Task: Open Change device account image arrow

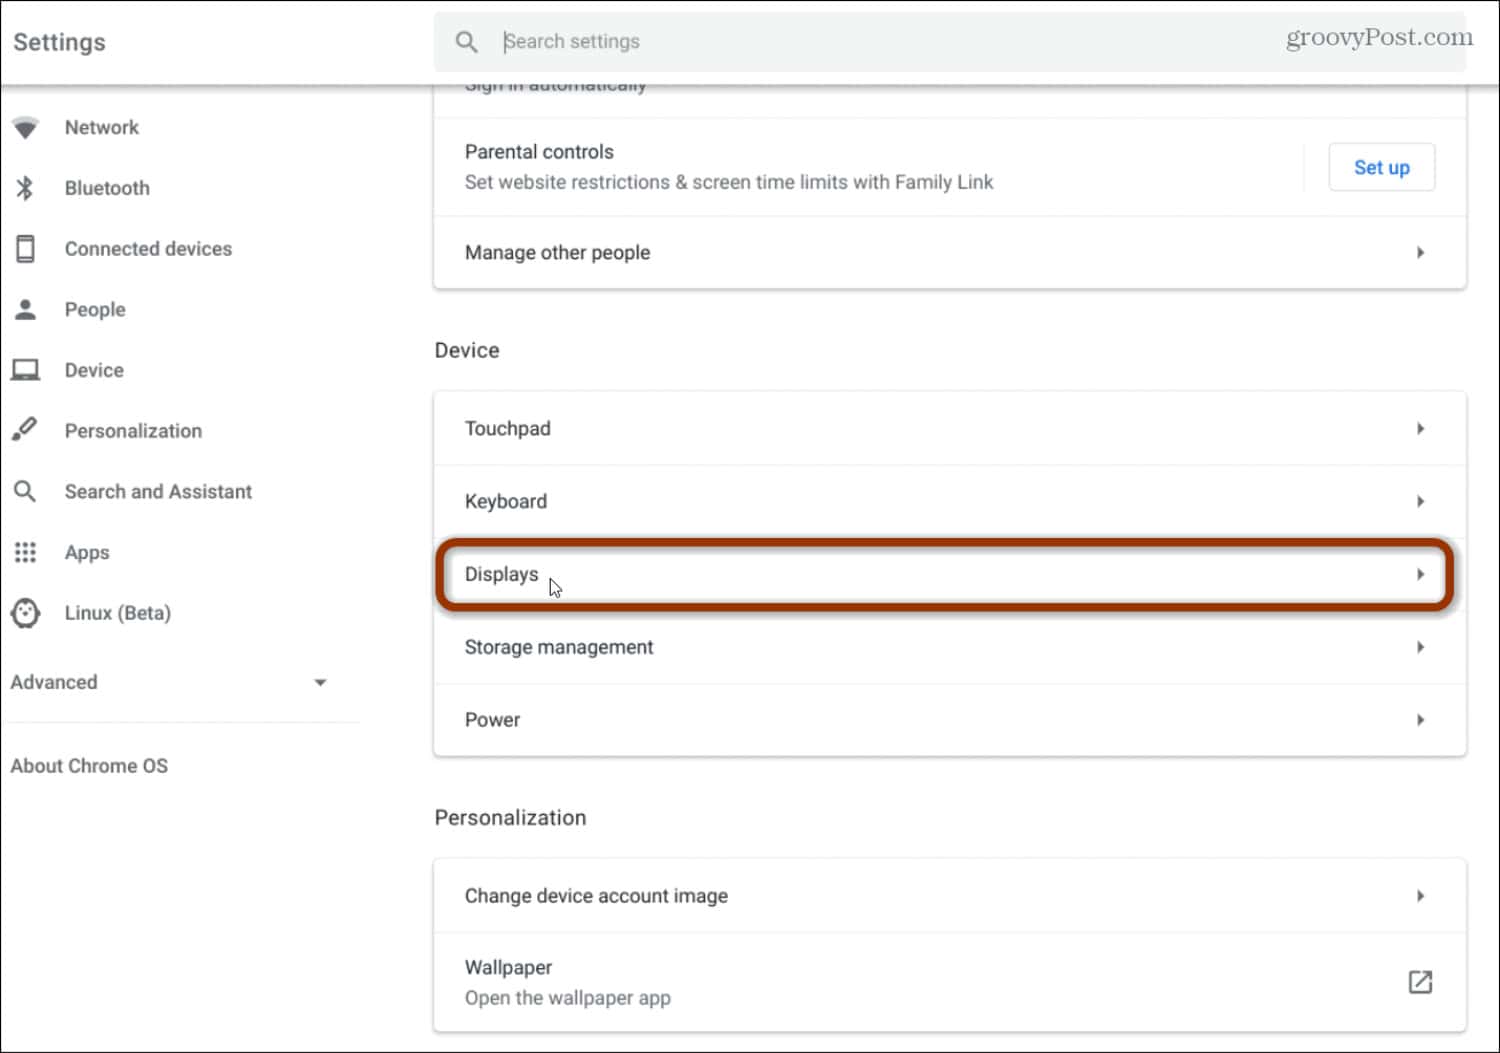Action: tap(1420, 896)
